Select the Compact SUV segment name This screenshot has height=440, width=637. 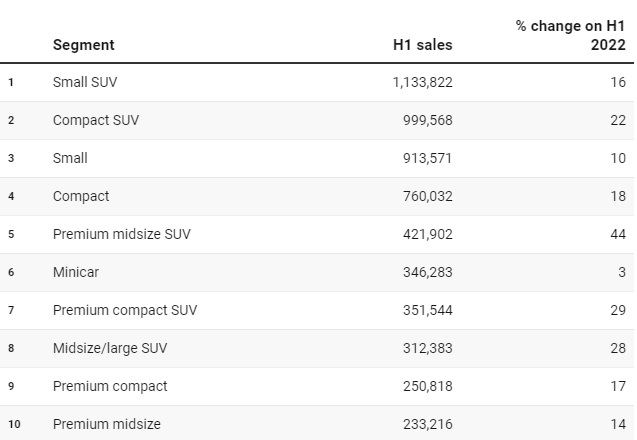click(96, 120)
